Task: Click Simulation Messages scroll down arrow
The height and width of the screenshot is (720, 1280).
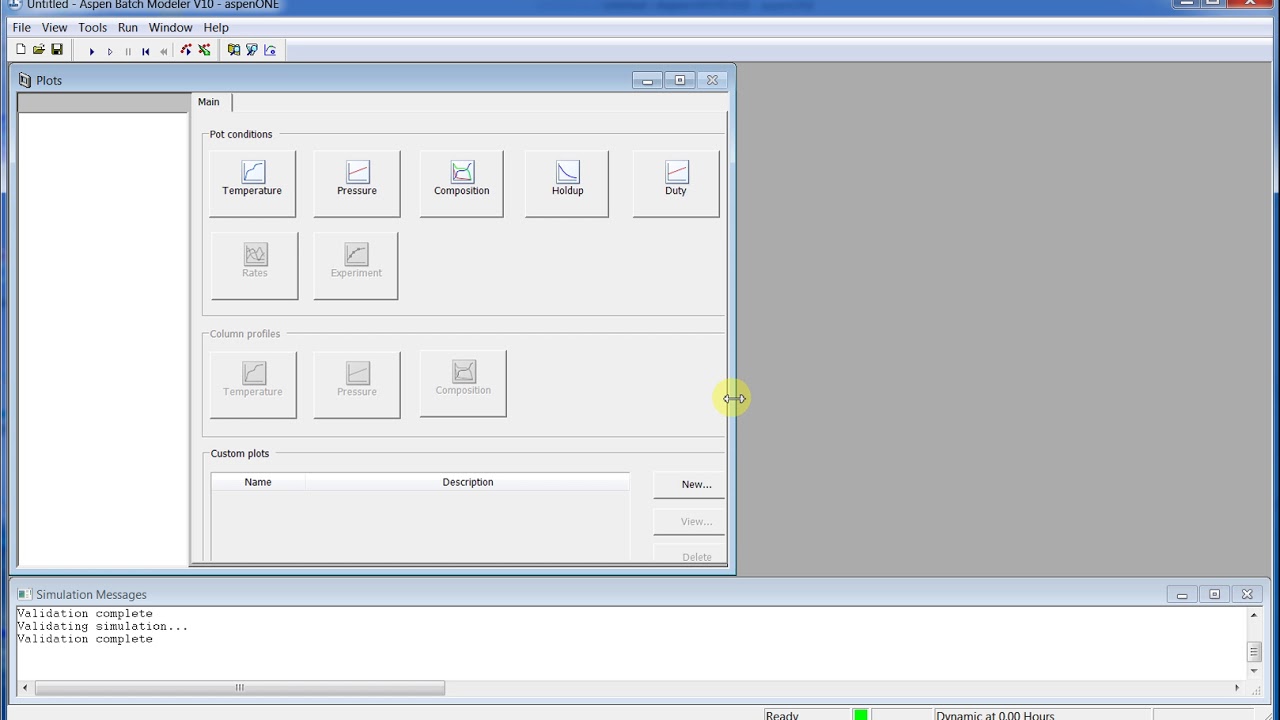Action: coord(1253,671)
